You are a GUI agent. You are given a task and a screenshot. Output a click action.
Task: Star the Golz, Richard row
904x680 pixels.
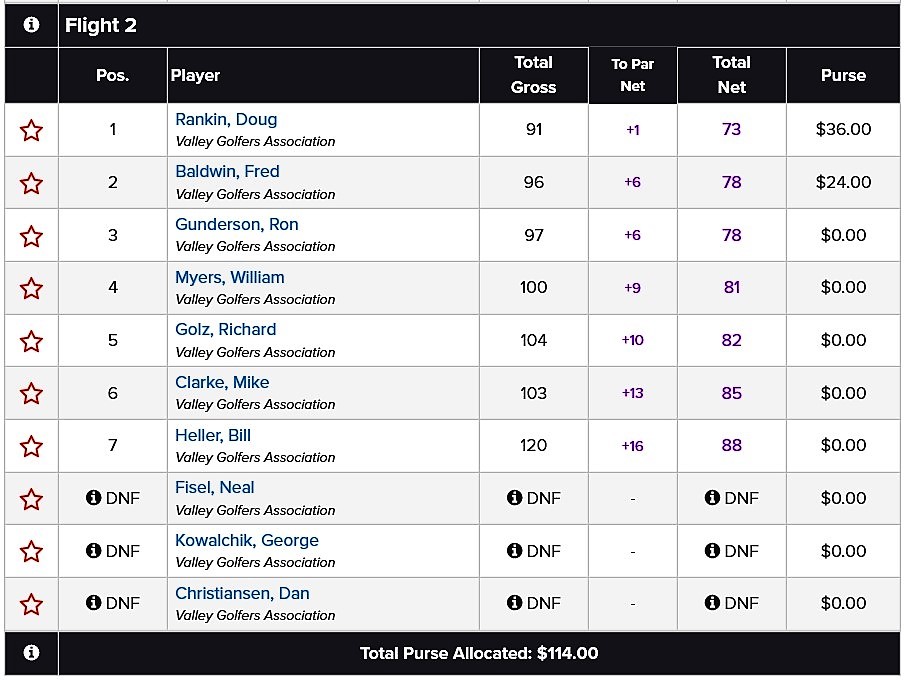(x=31, y=341)
